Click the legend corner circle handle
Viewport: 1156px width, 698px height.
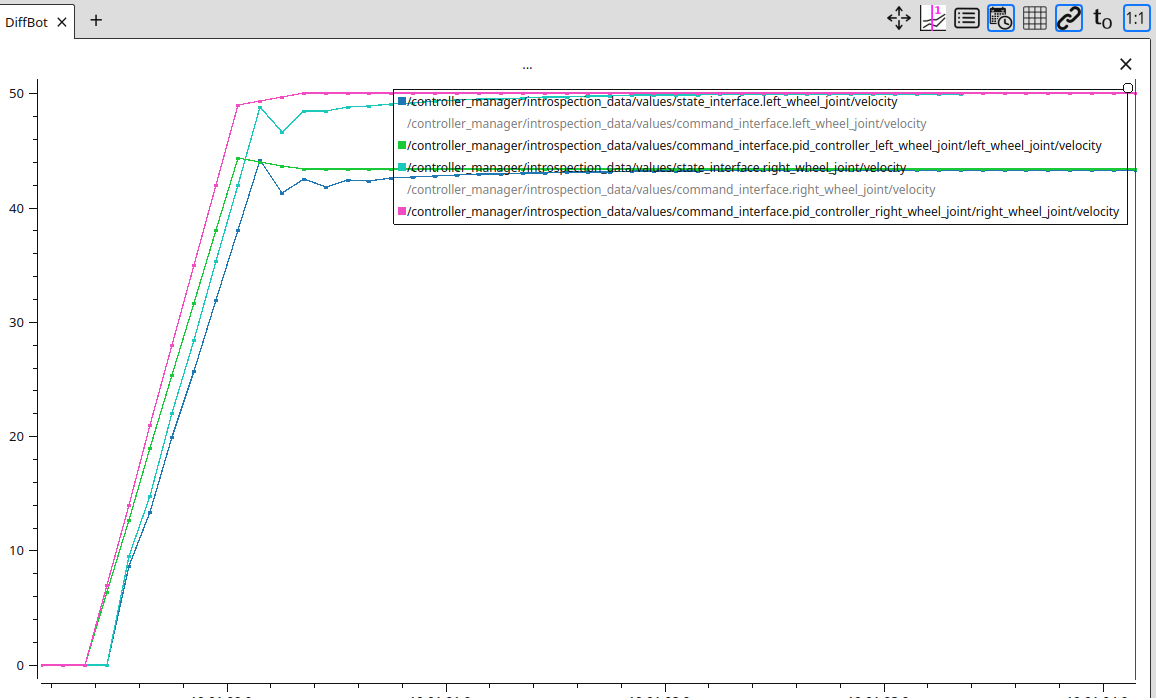1128,88
